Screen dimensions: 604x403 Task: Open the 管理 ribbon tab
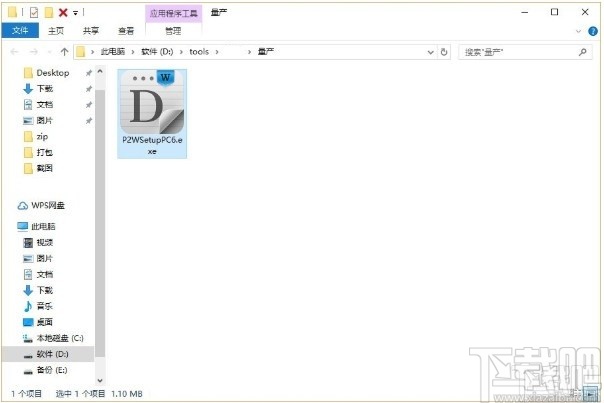(173, 31)
